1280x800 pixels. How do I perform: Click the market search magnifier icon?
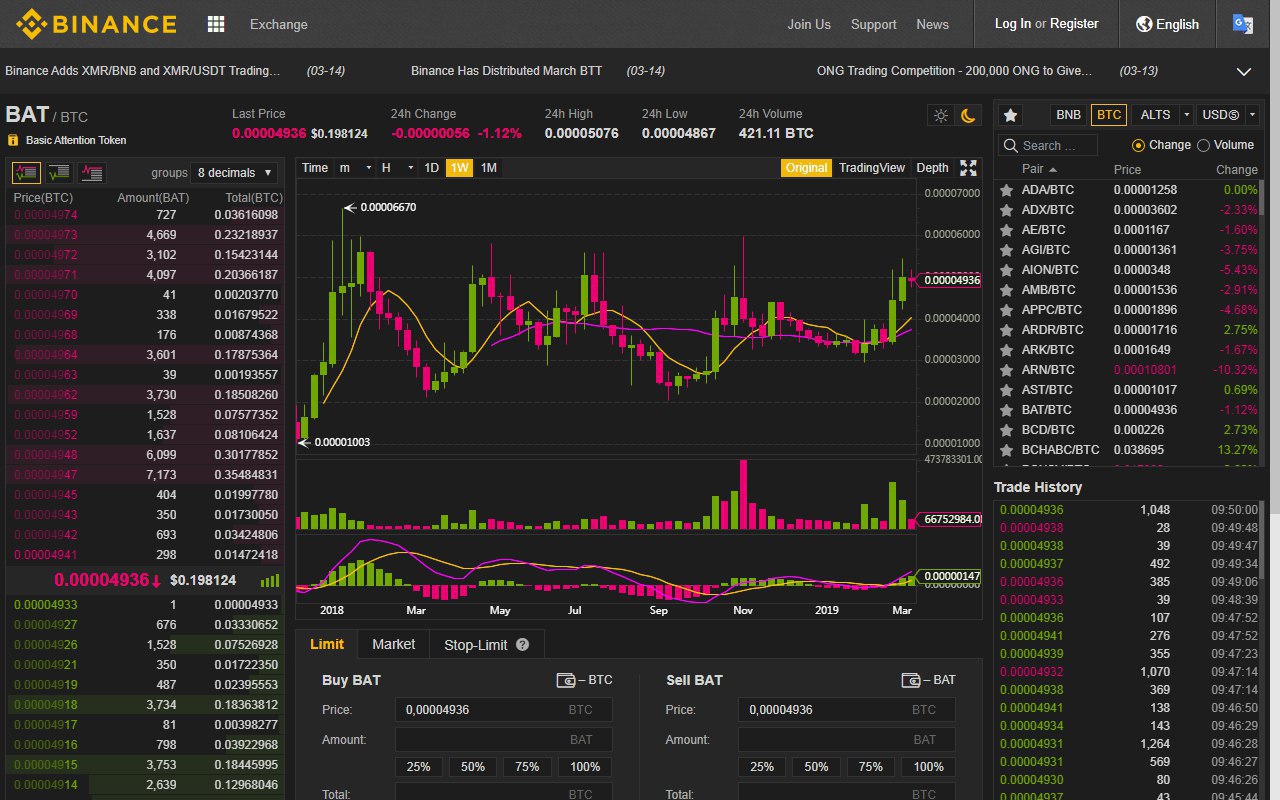(1010, 145)
